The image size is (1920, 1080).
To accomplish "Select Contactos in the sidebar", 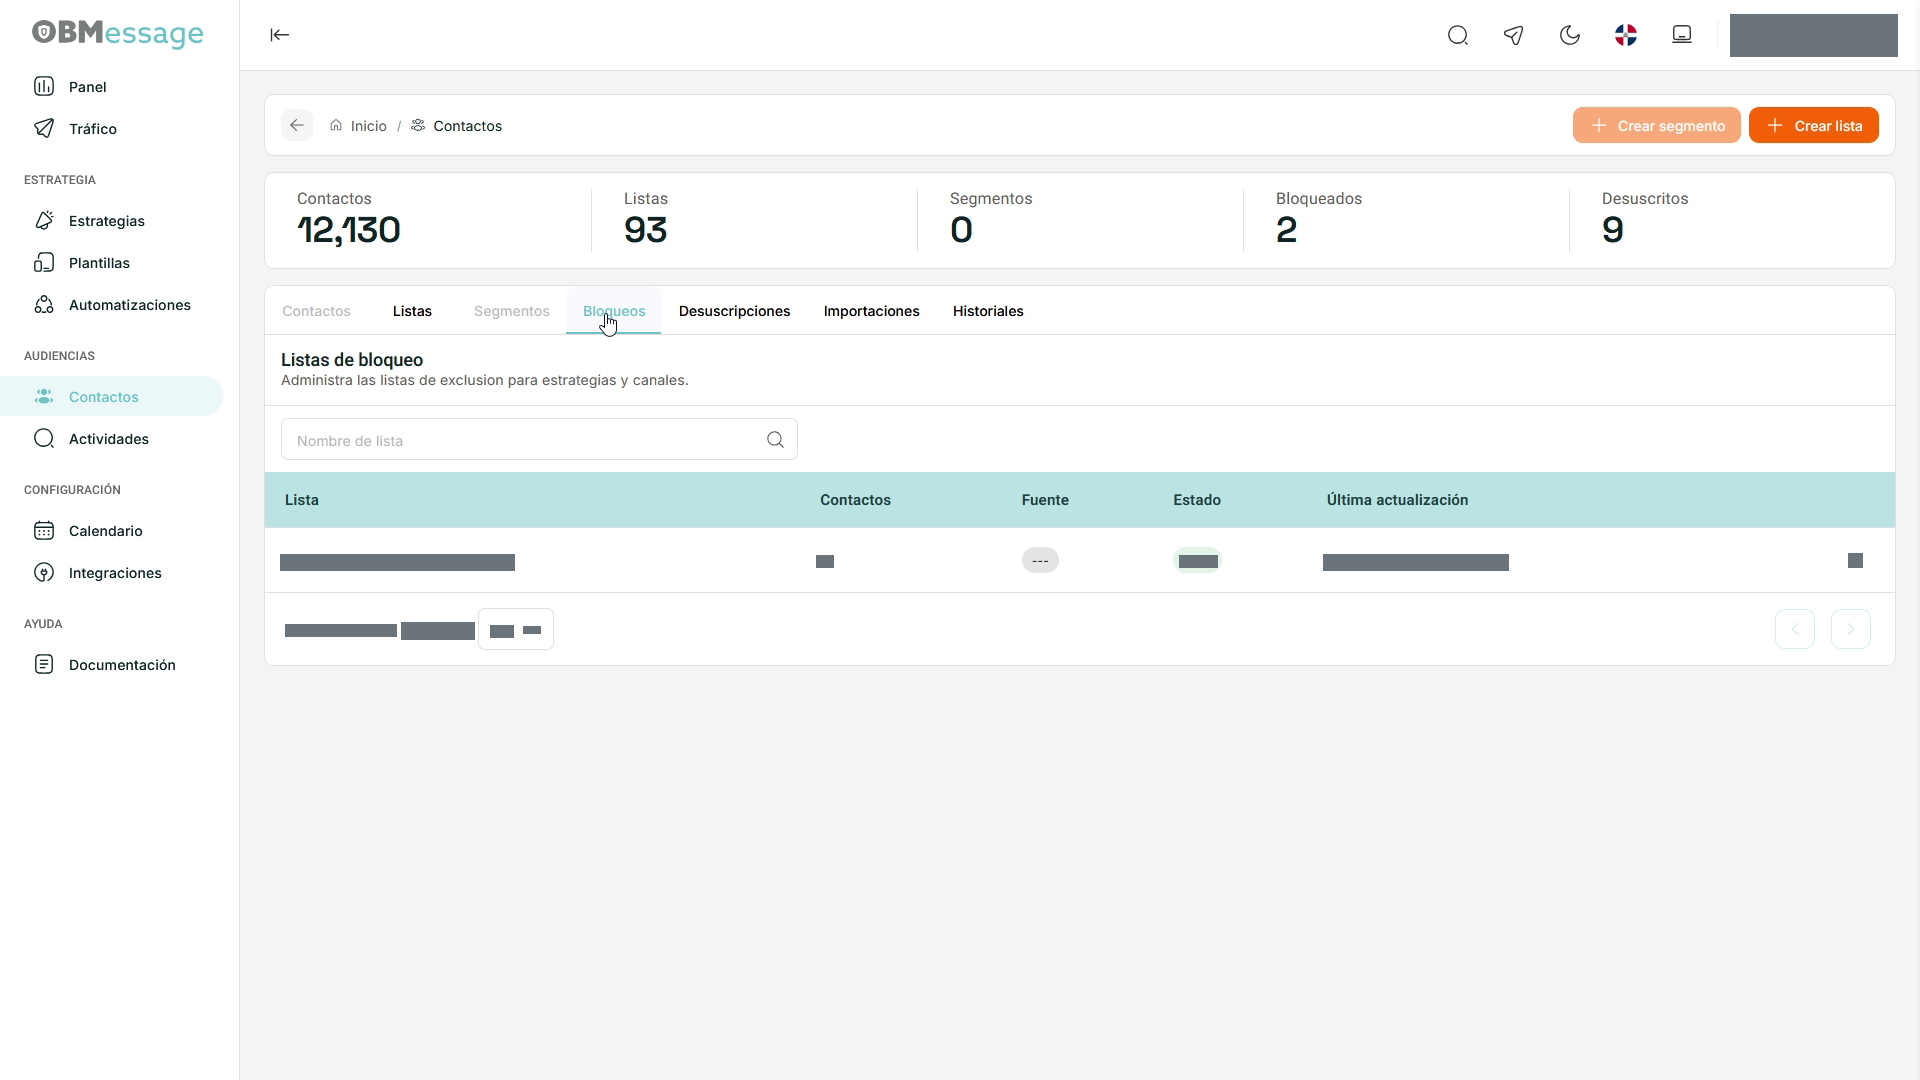I will (112, 397).
